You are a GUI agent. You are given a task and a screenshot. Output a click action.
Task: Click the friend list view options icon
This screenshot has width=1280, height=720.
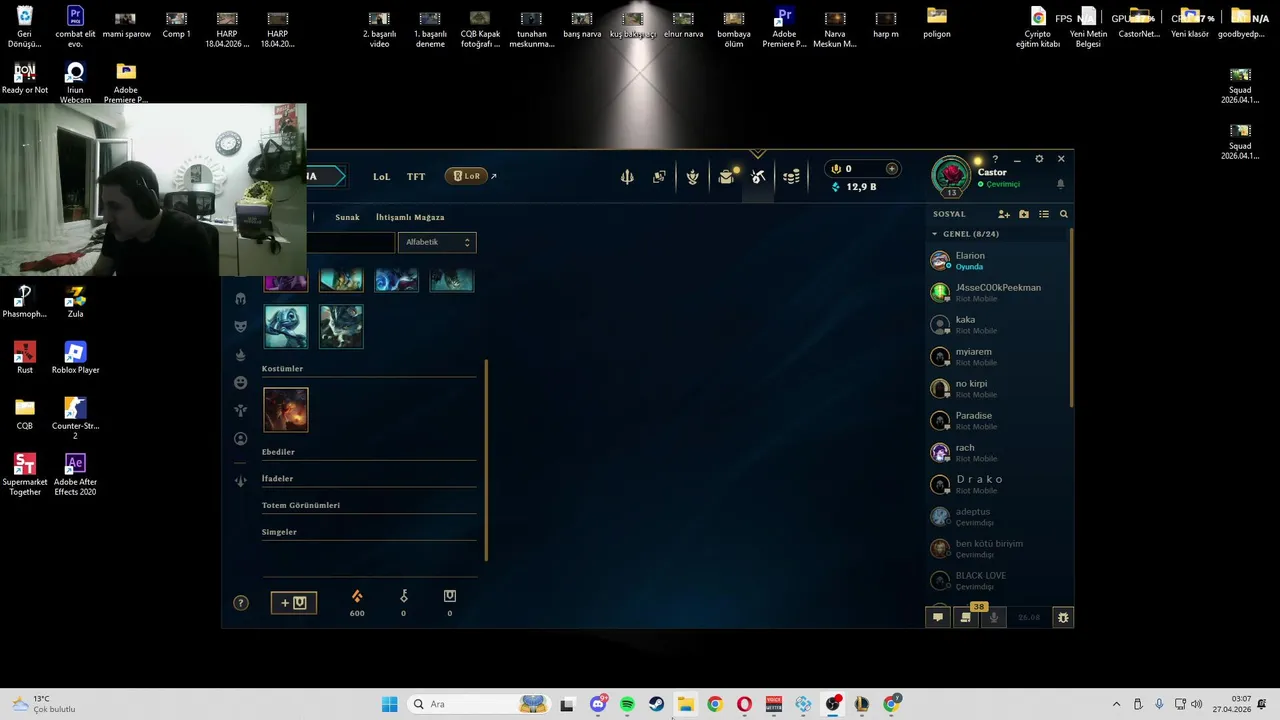click(x=1044, y=214)
